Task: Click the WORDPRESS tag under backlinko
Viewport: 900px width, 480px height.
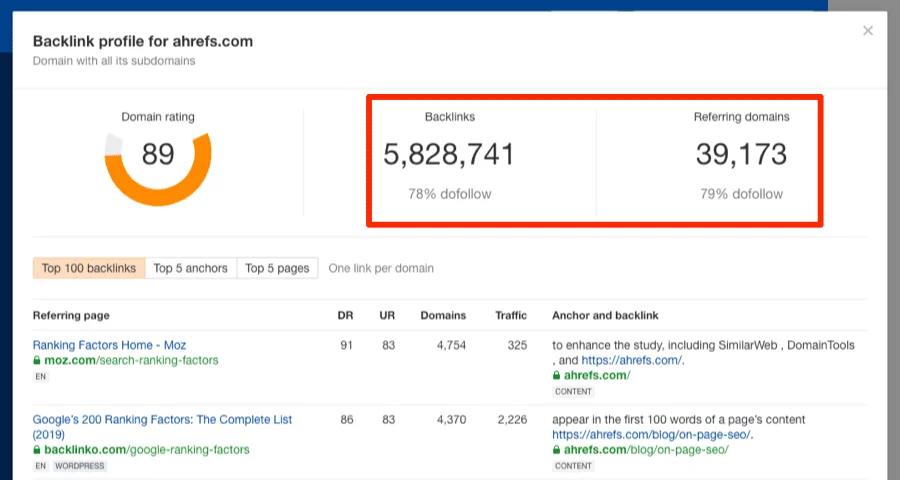Action: 79,466
